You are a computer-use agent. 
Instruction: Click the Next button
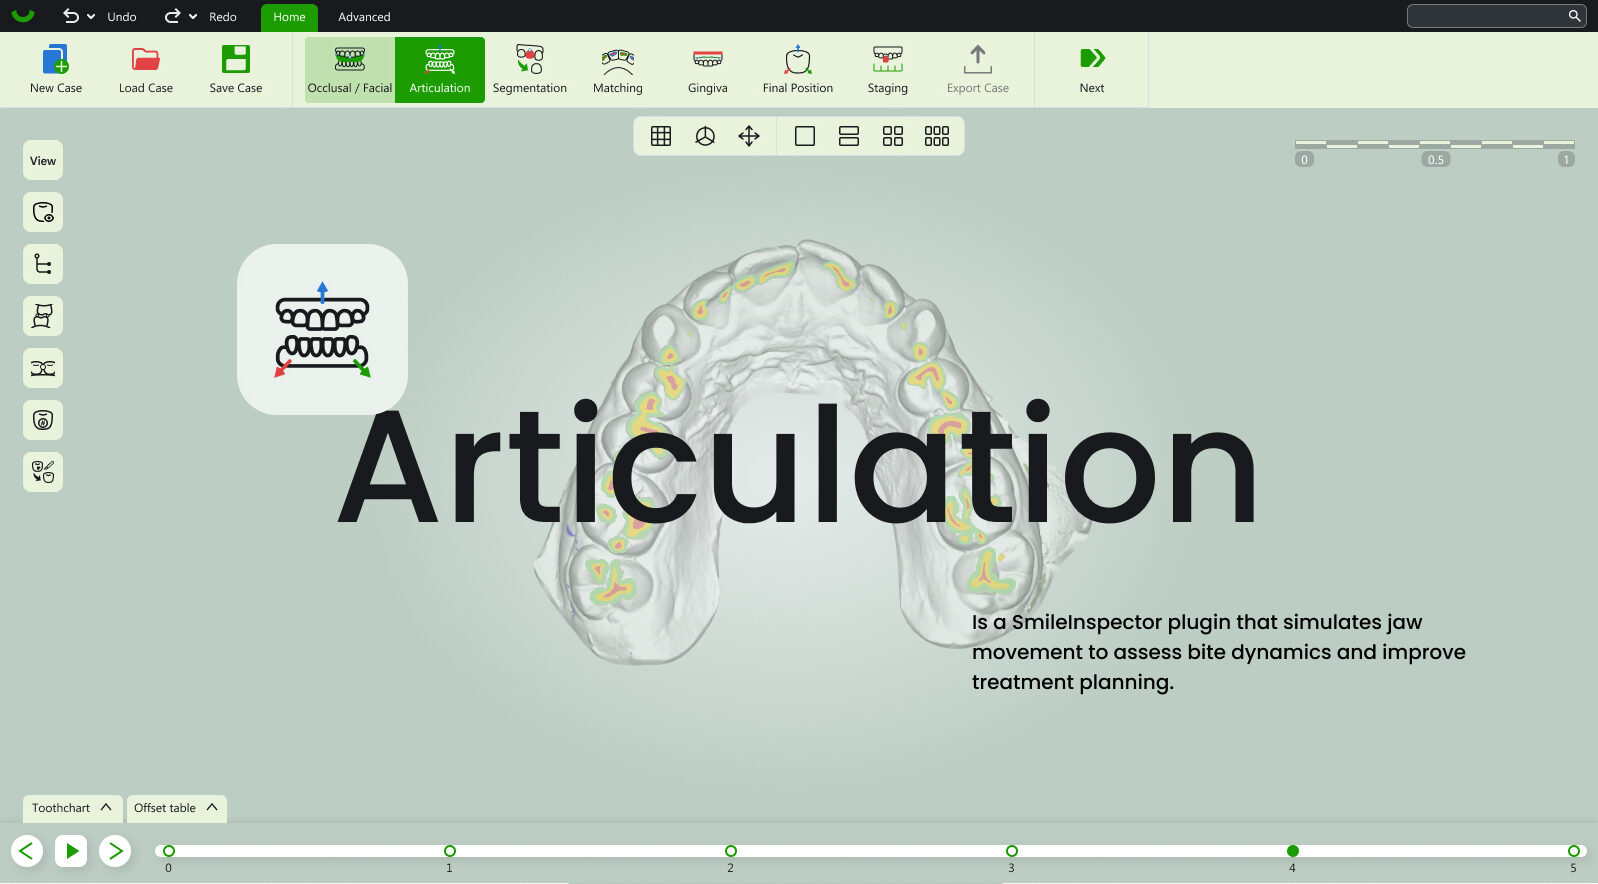click(1091, 69)
